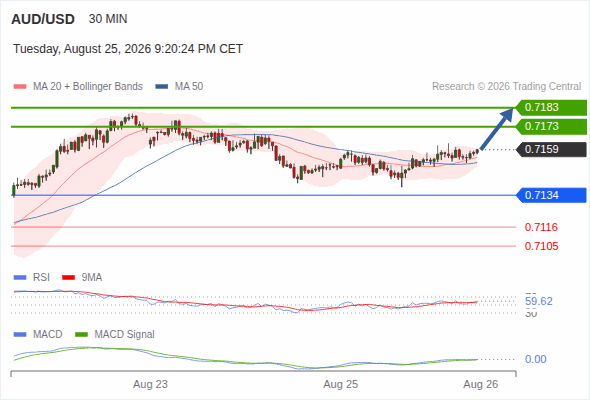Image resolution: width=590 pixels, height=400 pixels.
Task: Click the 0.7134 blue pivot label
Action: [x=551, y=195]
